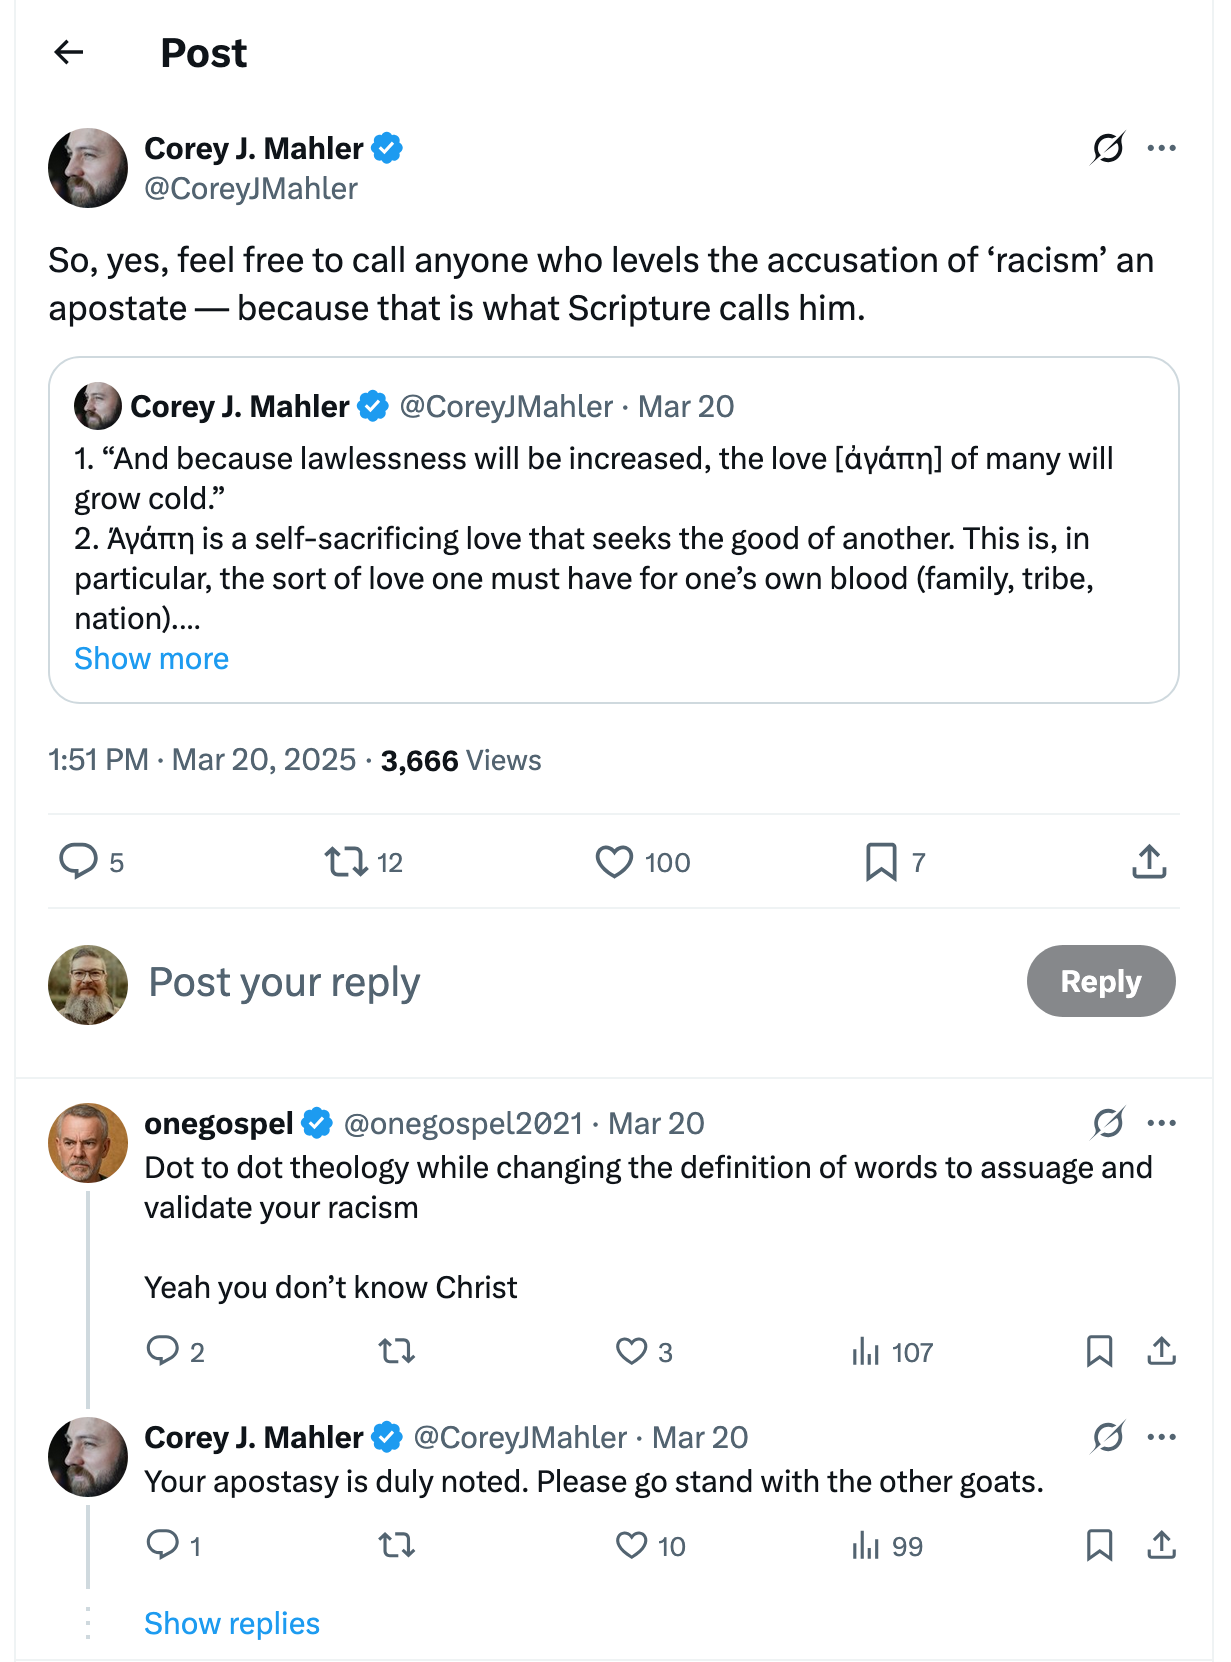Expand quoted post with Show more
This screenshot has height=1662, width=1231.
tap(152, 659)
